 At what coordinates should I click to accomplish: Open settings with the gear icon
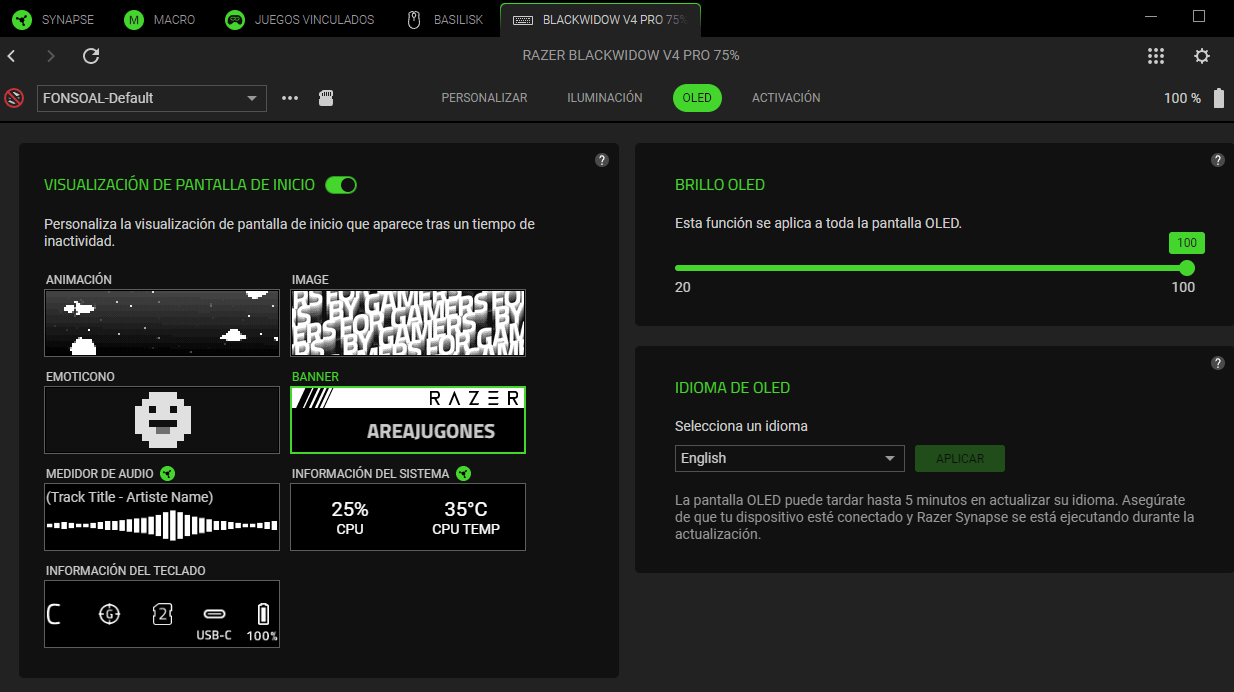click(x=1202, y=56)
